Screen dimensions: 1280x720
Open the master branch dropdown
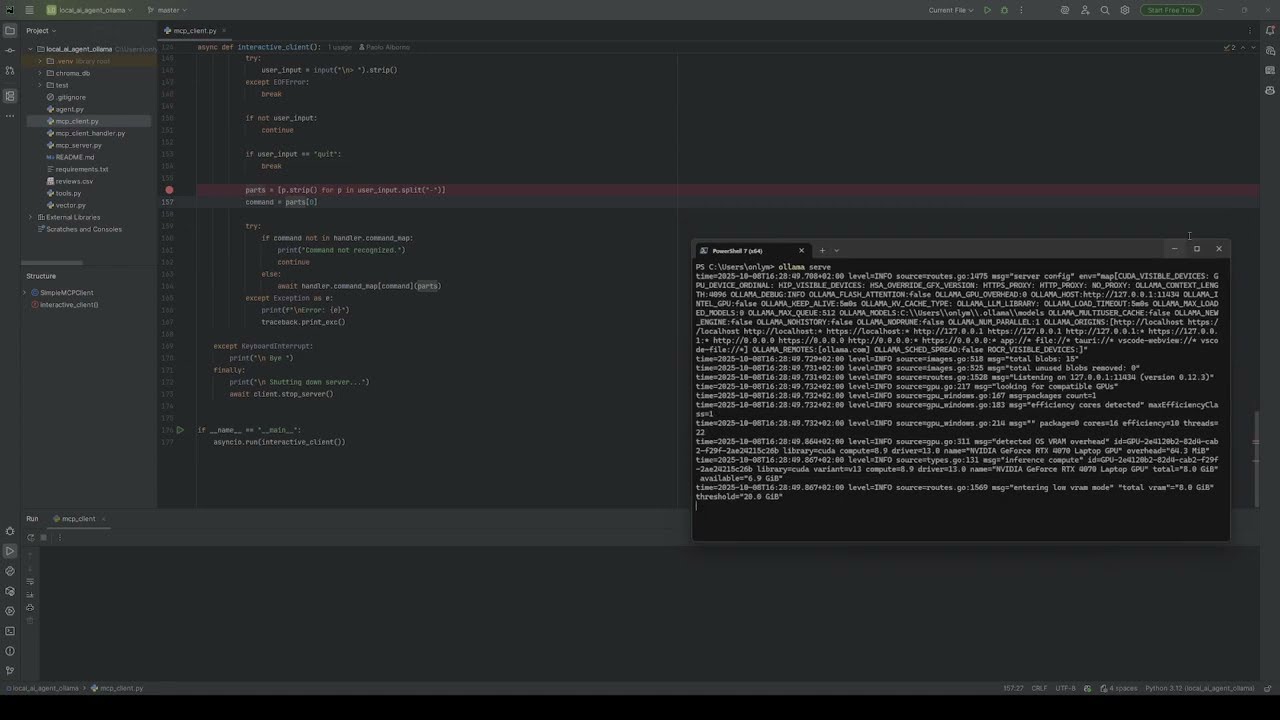click(168, 10)
